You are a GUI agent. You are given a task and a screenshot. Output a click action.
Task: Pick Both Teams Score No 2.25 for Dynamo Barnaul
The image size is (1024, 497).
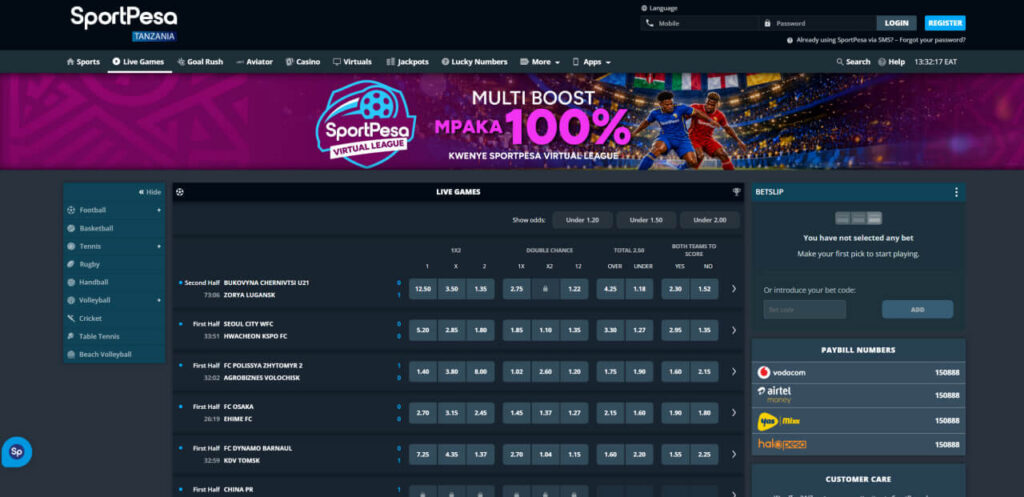(x=705, y=455)
